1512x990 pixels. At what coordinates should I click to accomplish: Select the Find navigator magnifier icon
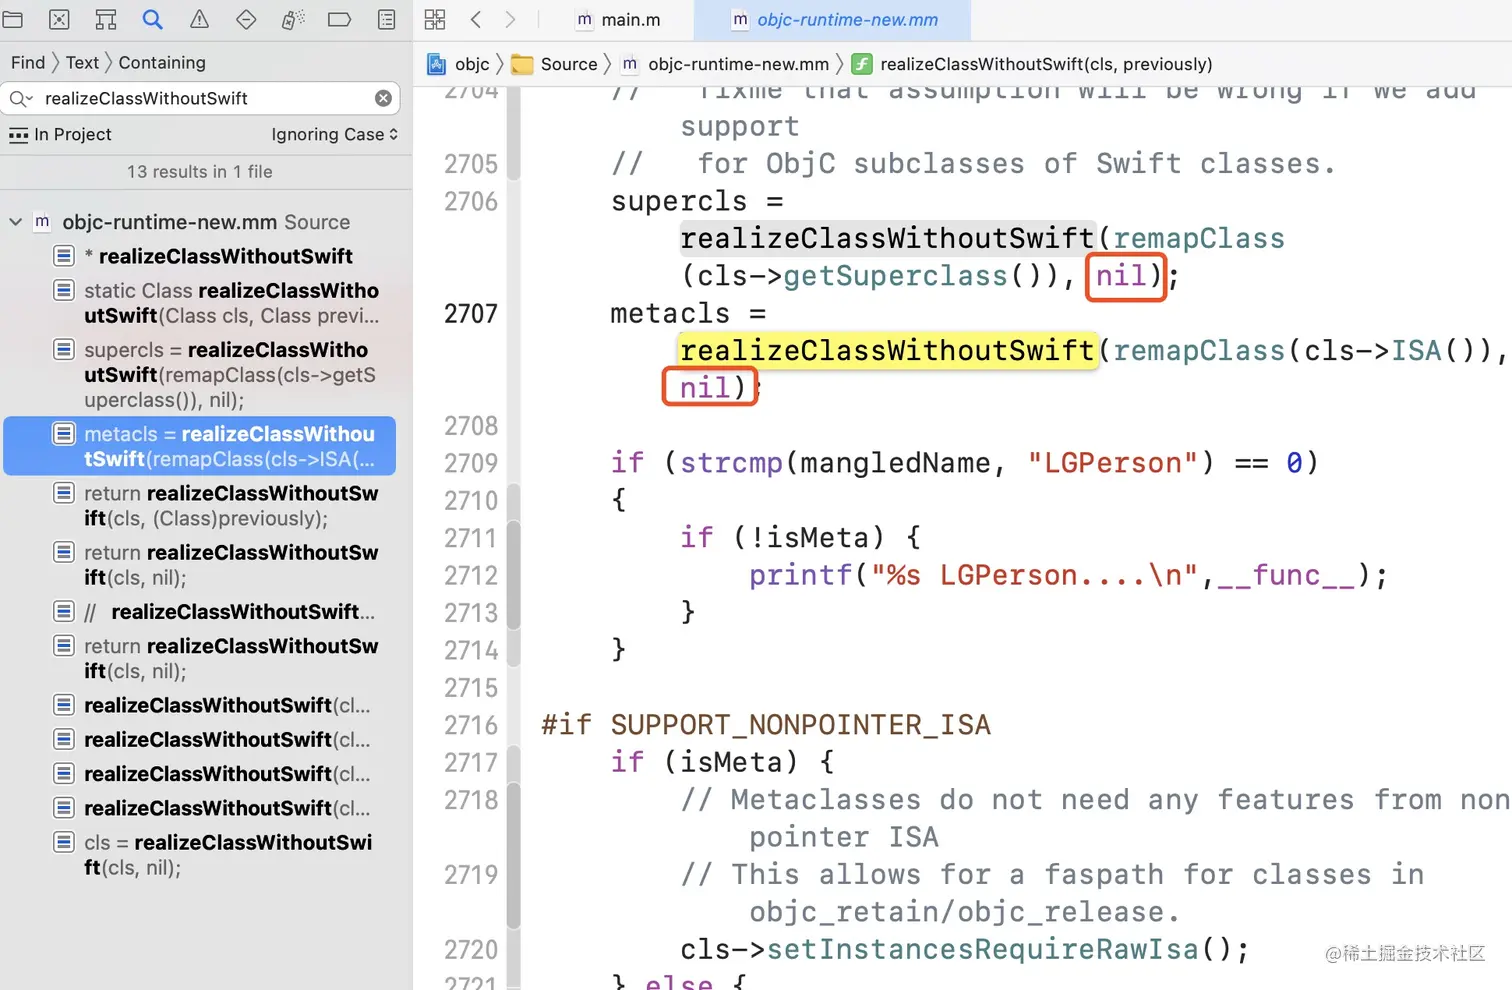152,19
